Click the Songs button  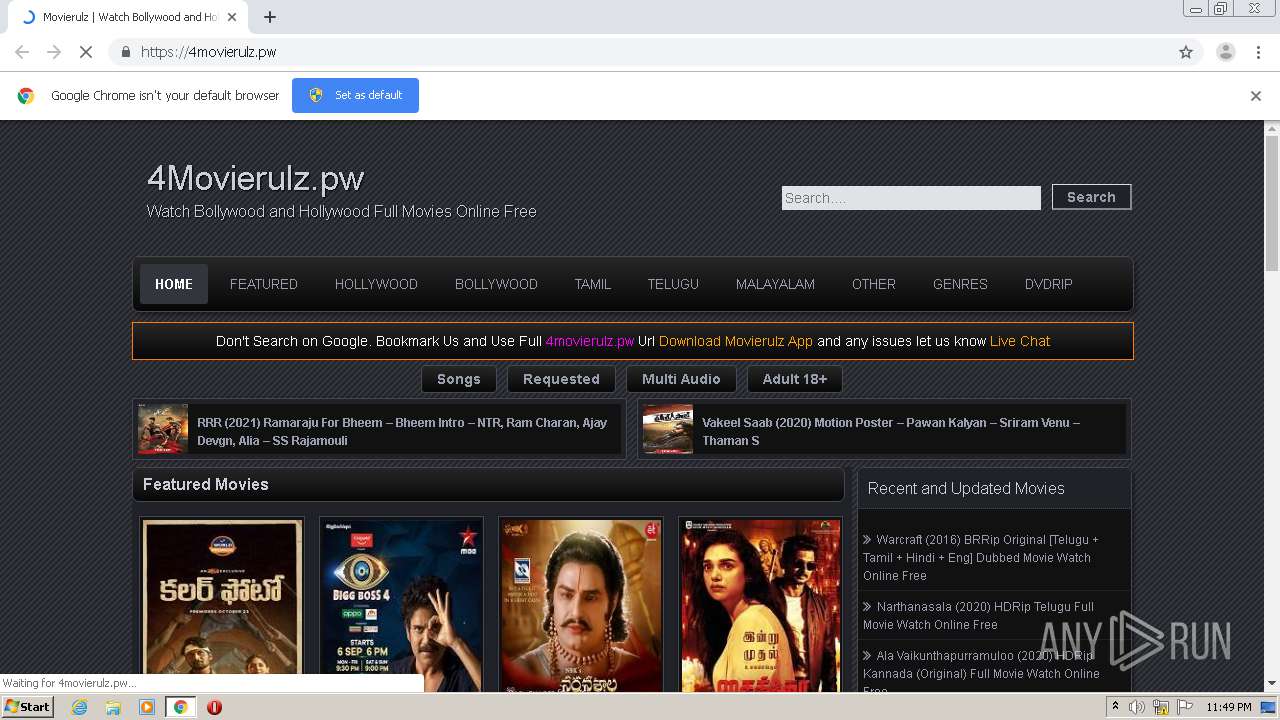[459, 379]
